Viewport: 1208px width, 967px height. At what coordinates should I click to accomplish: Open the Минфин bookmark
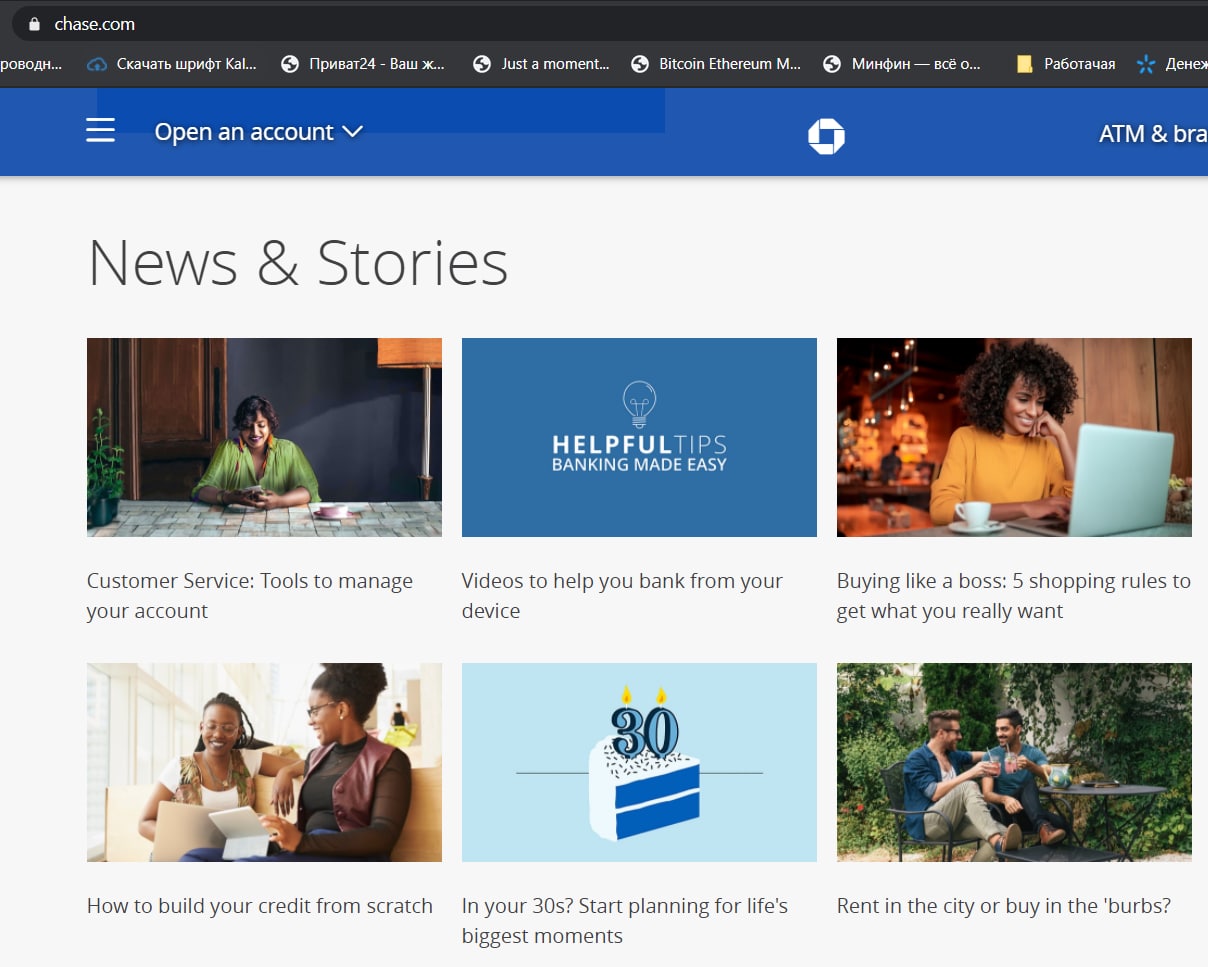point(901,64)
